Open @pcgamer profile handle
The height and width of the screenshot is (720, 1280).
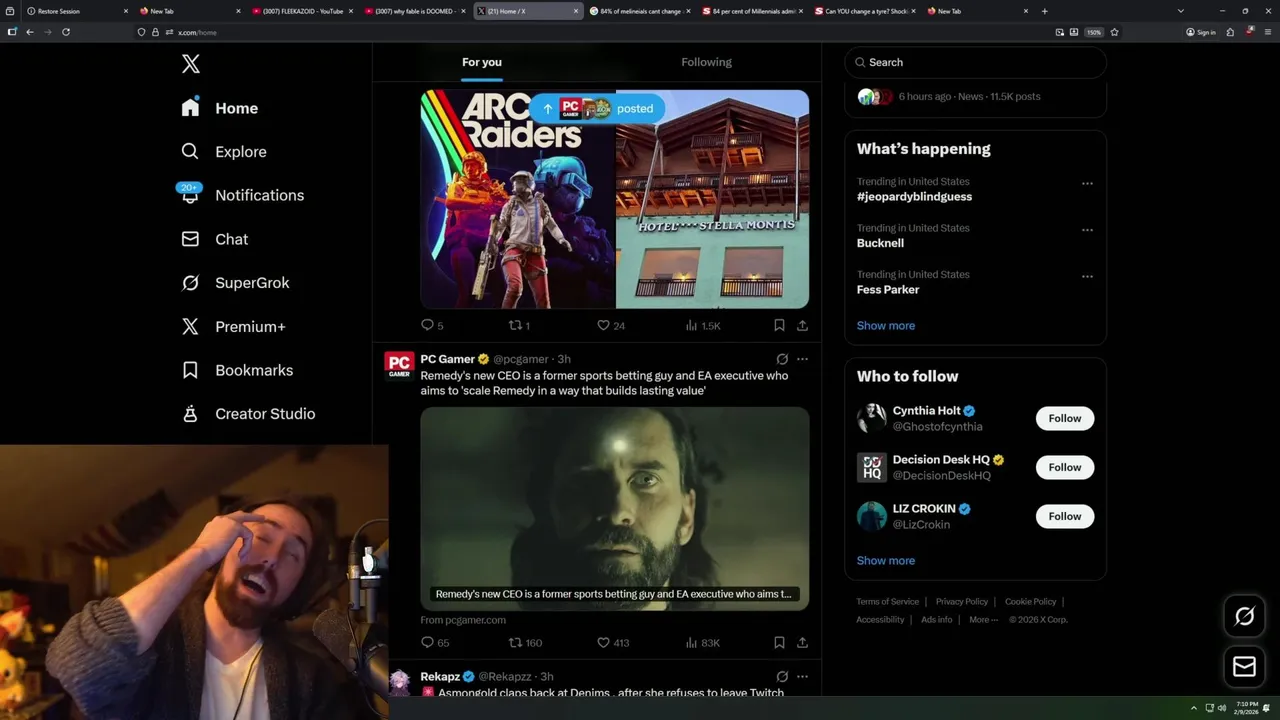[521, 359]
